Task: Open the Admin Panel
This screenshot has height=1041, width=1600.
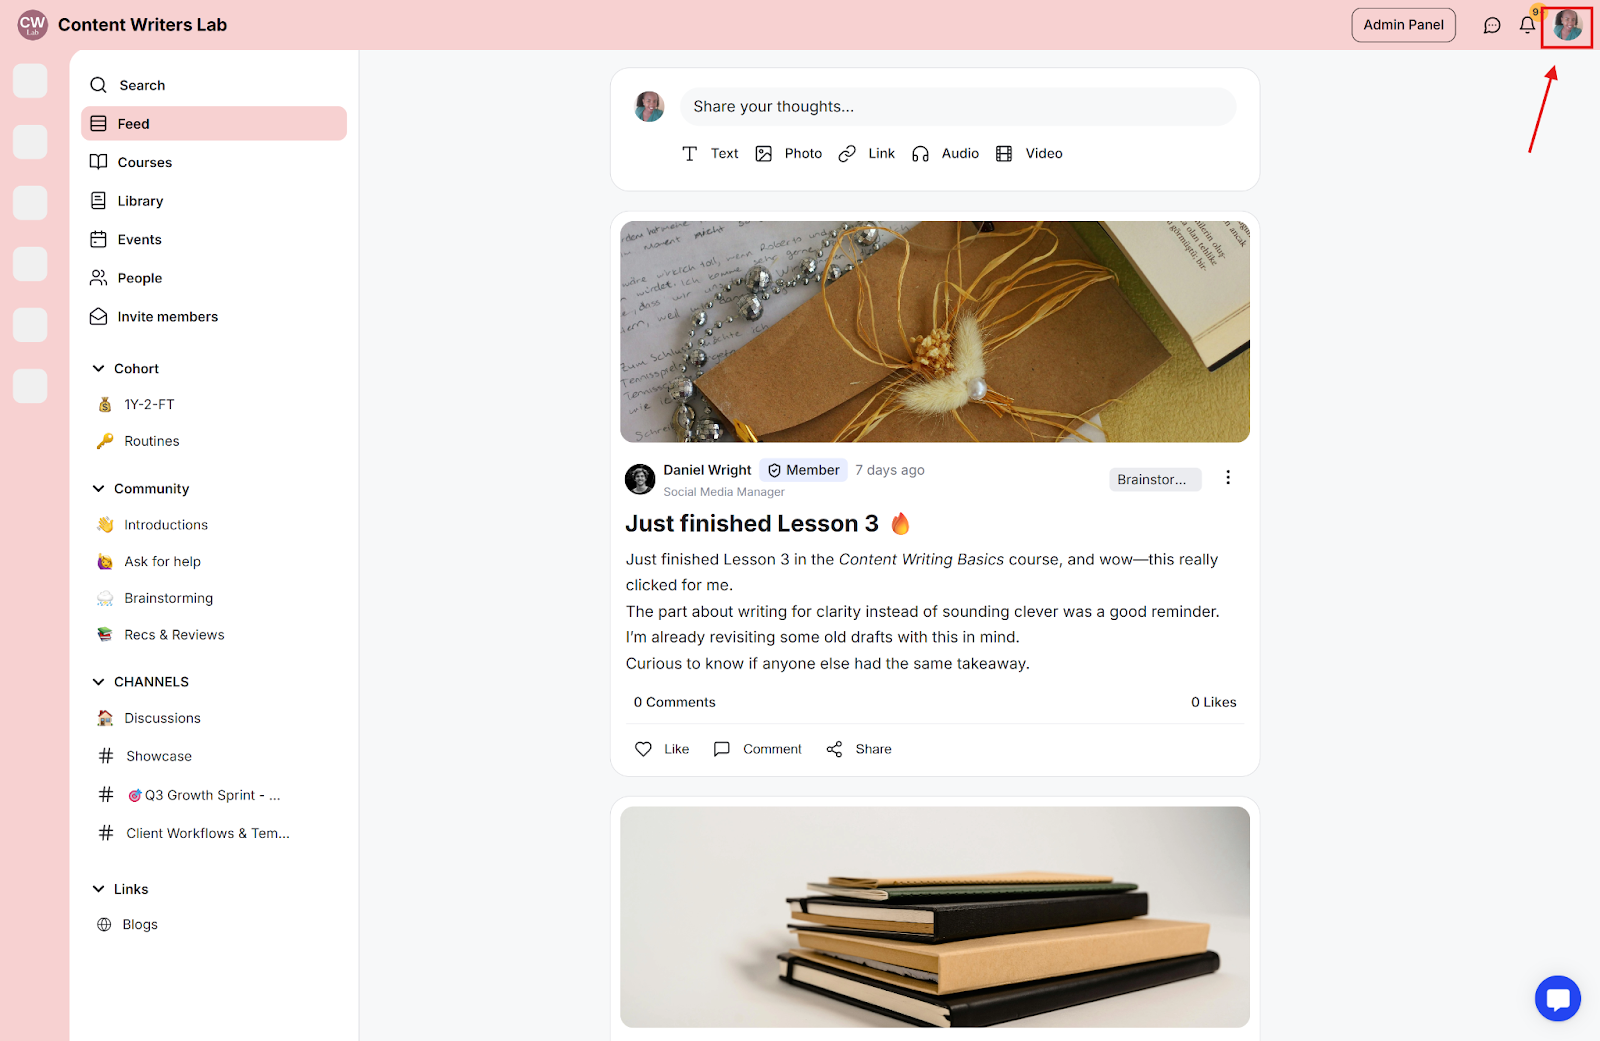Action: (1403, 25)
